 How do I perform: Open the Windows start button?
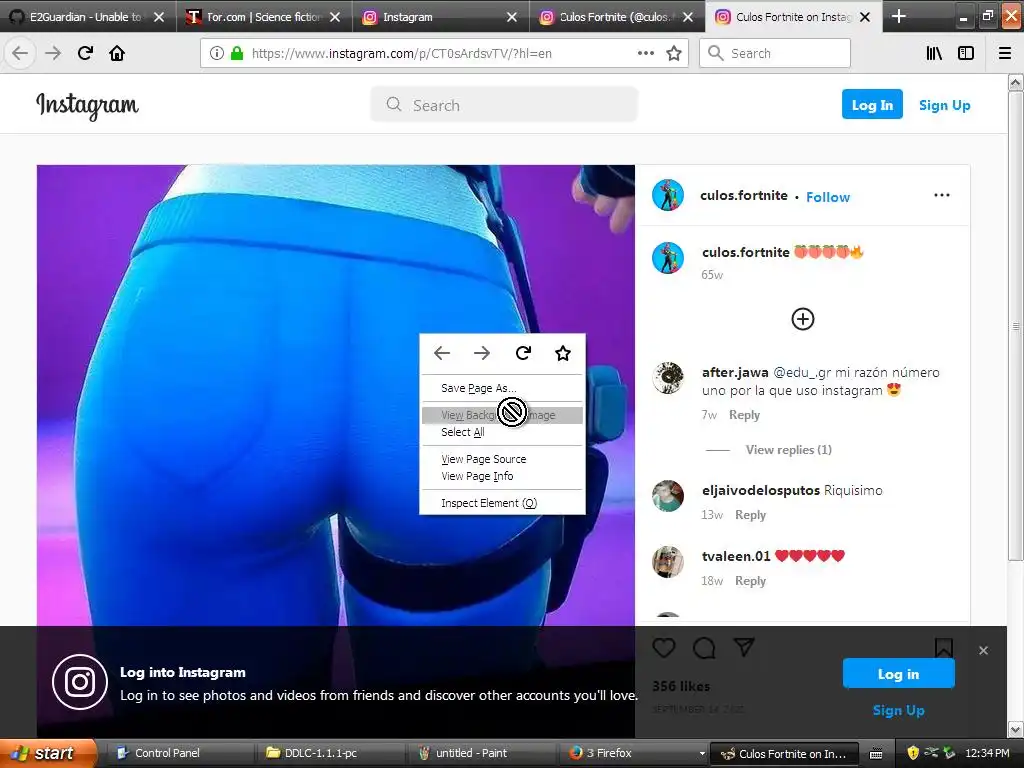pyautogui.click(x=48, y=753)
